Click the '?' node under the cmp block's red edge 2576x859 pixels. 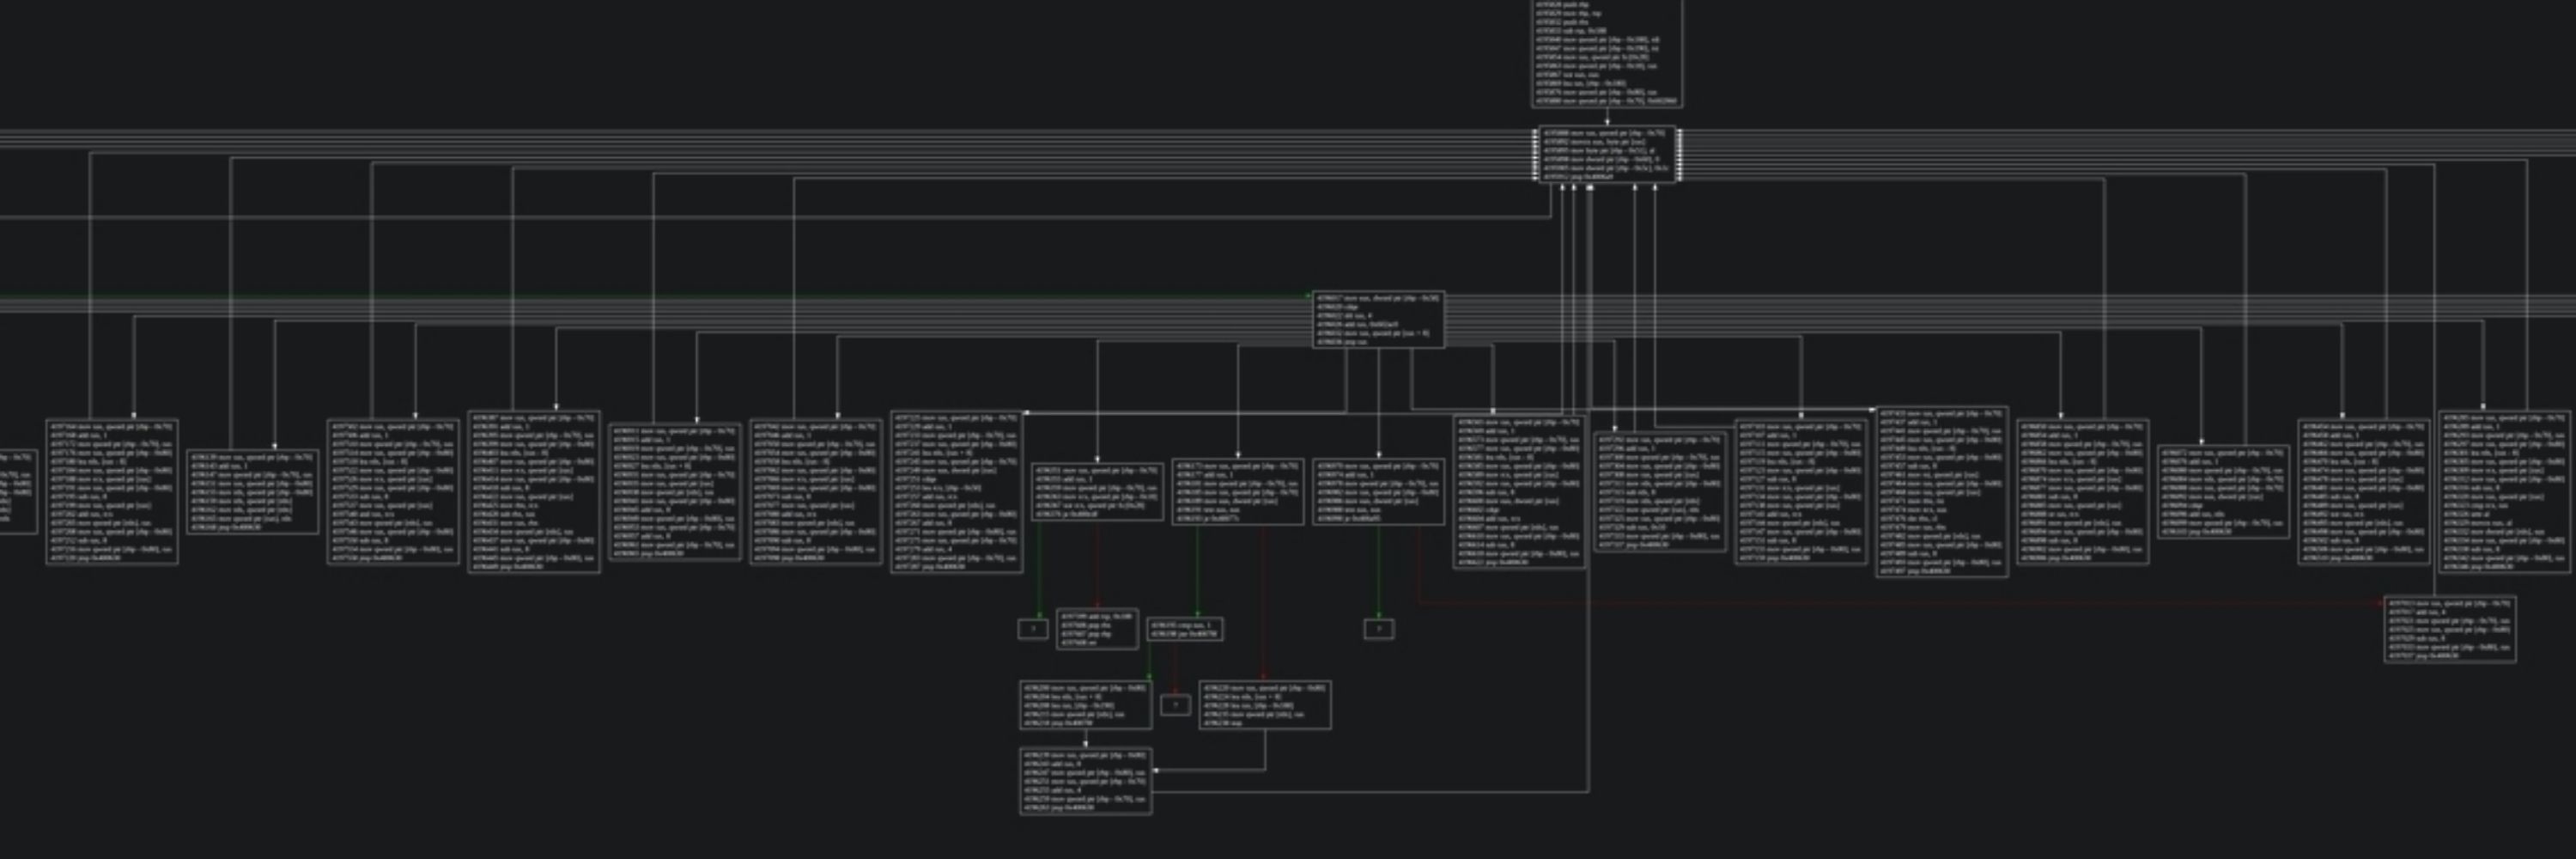1175,705
